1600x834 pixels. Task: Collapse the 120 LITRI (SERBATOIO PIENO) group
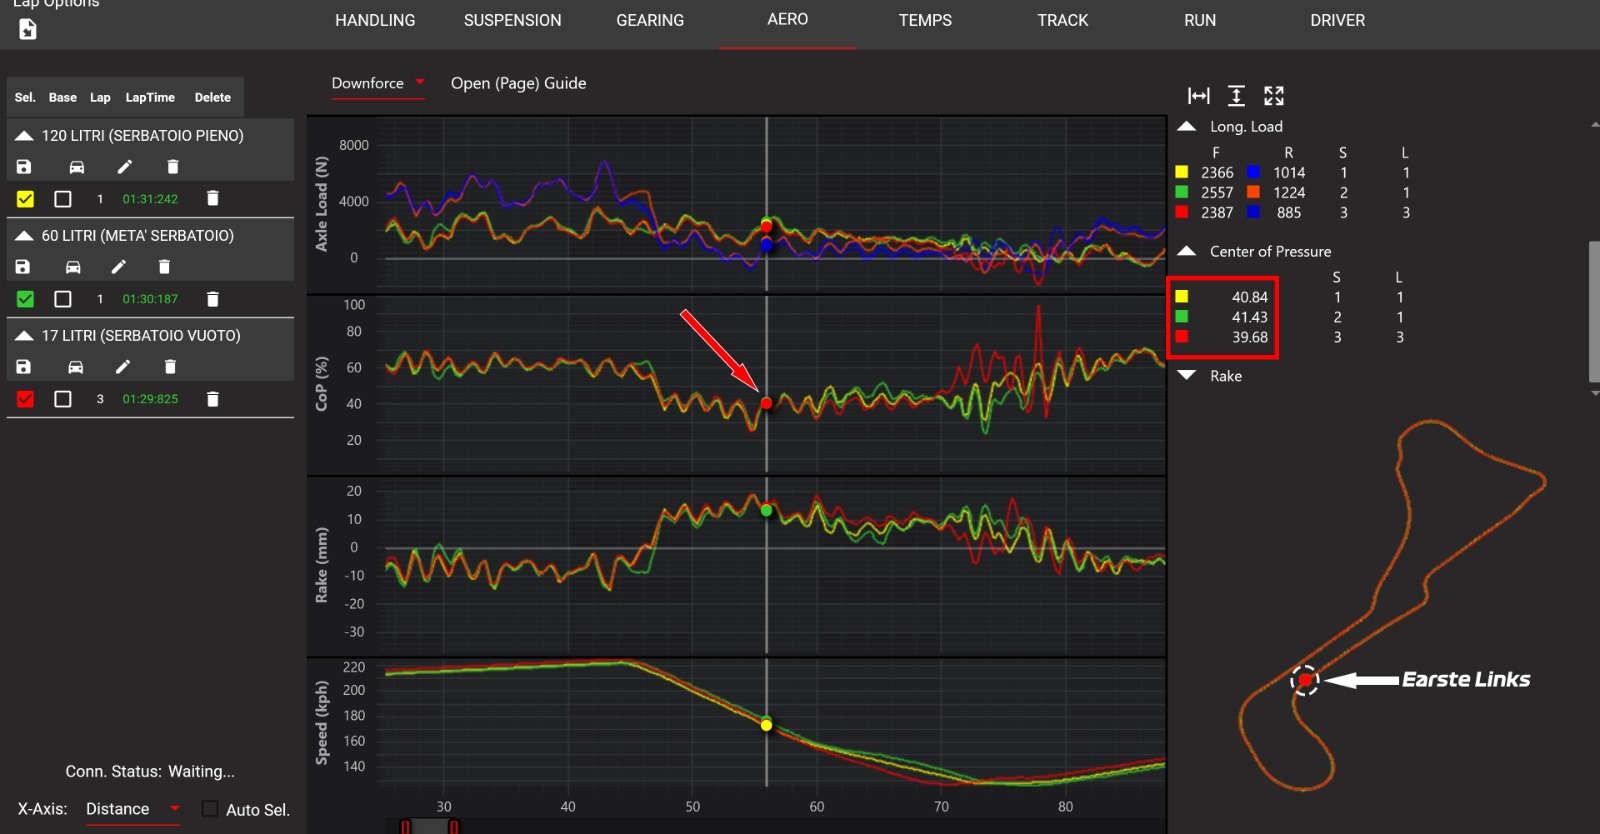pyautogui.click(x=24, y=135)
